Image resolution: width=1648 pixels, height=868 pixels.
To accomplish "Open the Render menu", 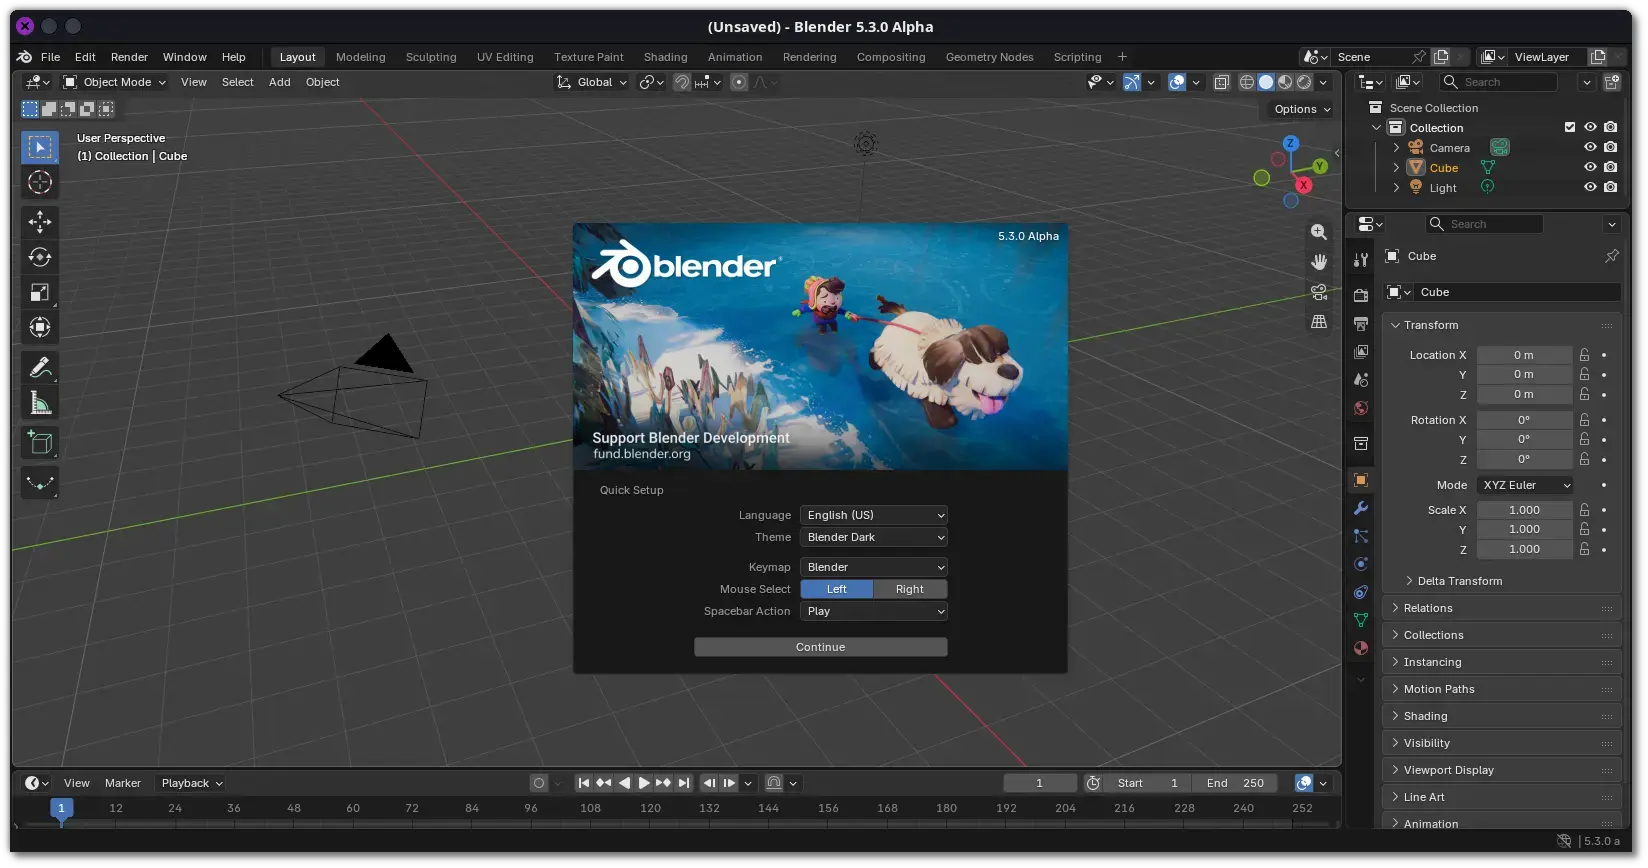I will [129, 57].
